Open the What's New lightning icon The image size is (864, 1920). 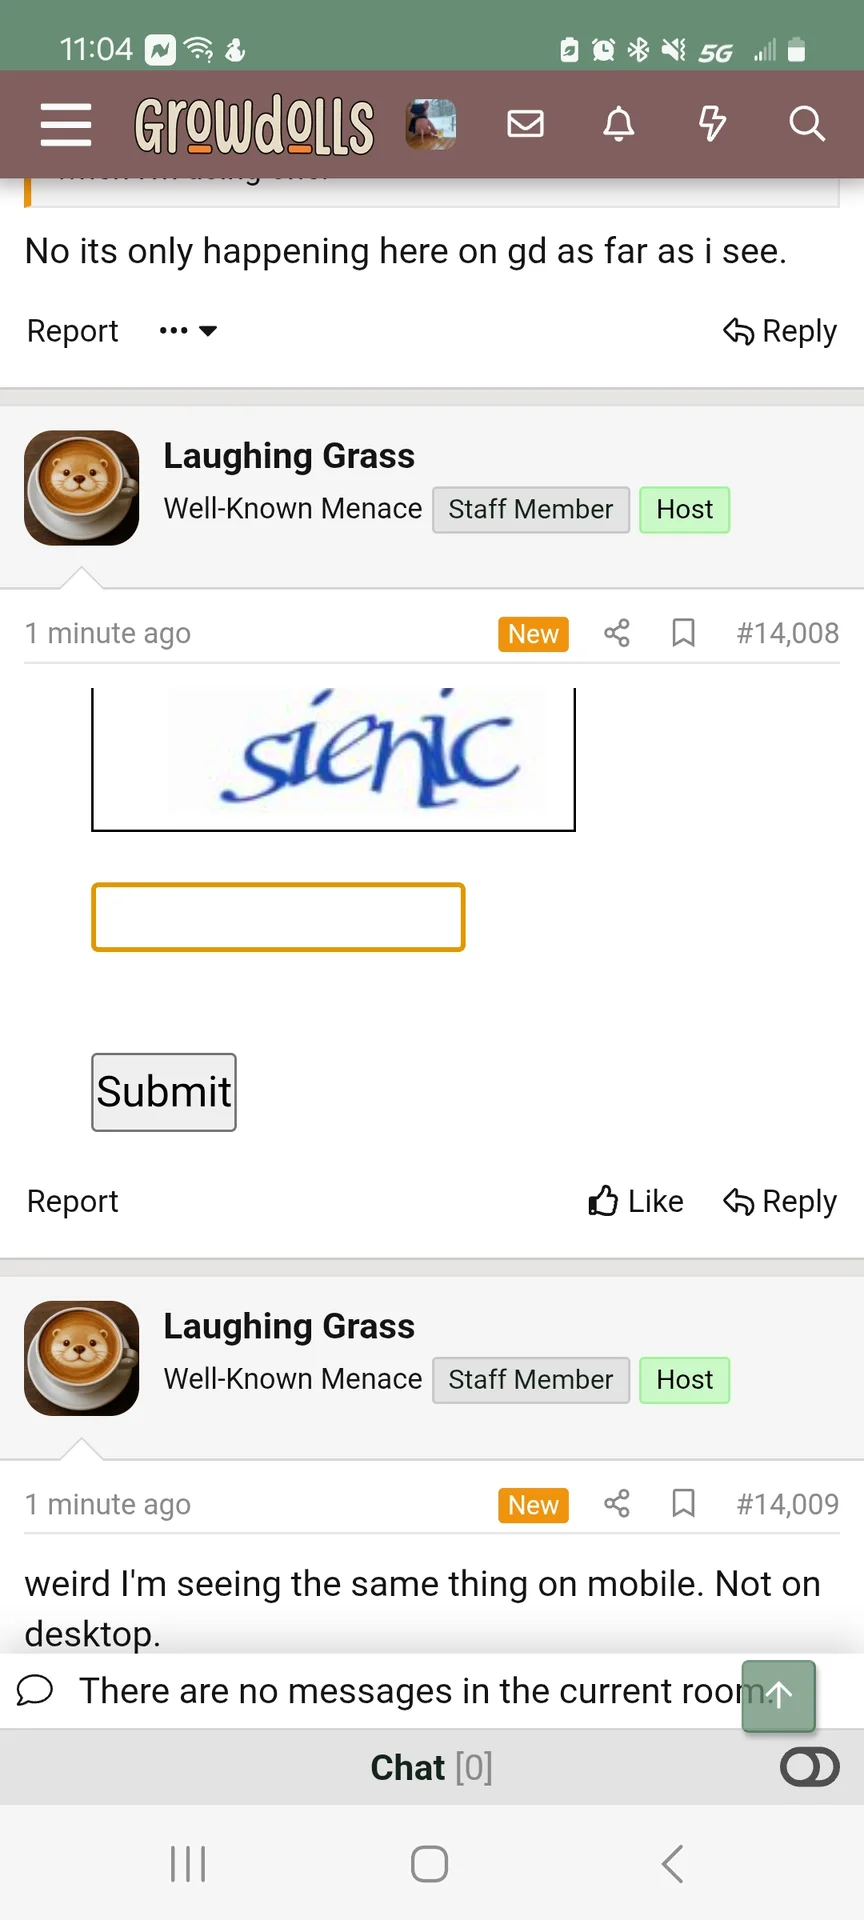[712, 124]
